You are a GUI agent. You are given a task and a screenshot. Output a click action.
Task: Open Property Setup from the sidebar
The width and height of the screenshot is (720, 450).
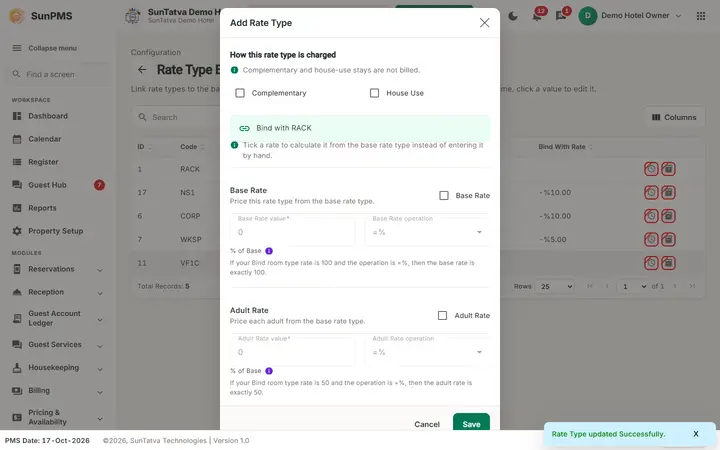coord(56,231)
